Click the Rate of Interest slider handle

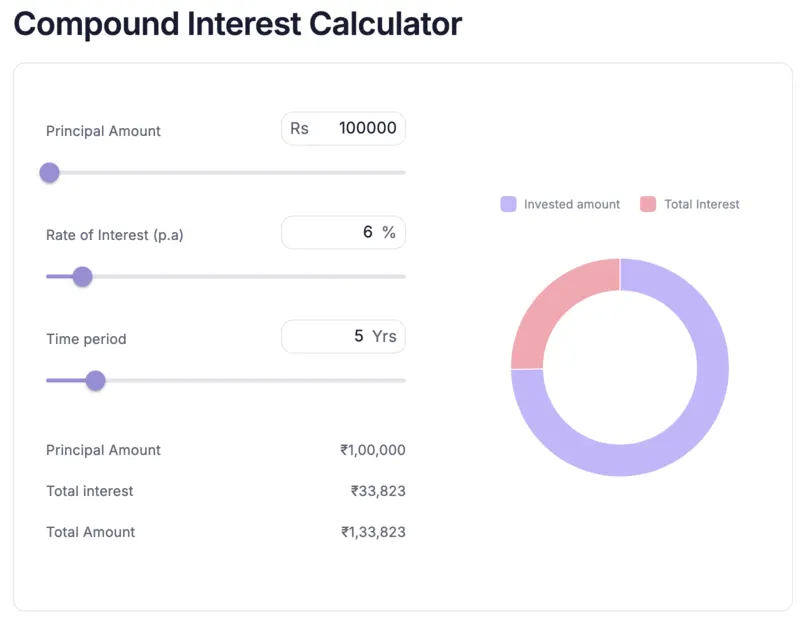(83, 276)
